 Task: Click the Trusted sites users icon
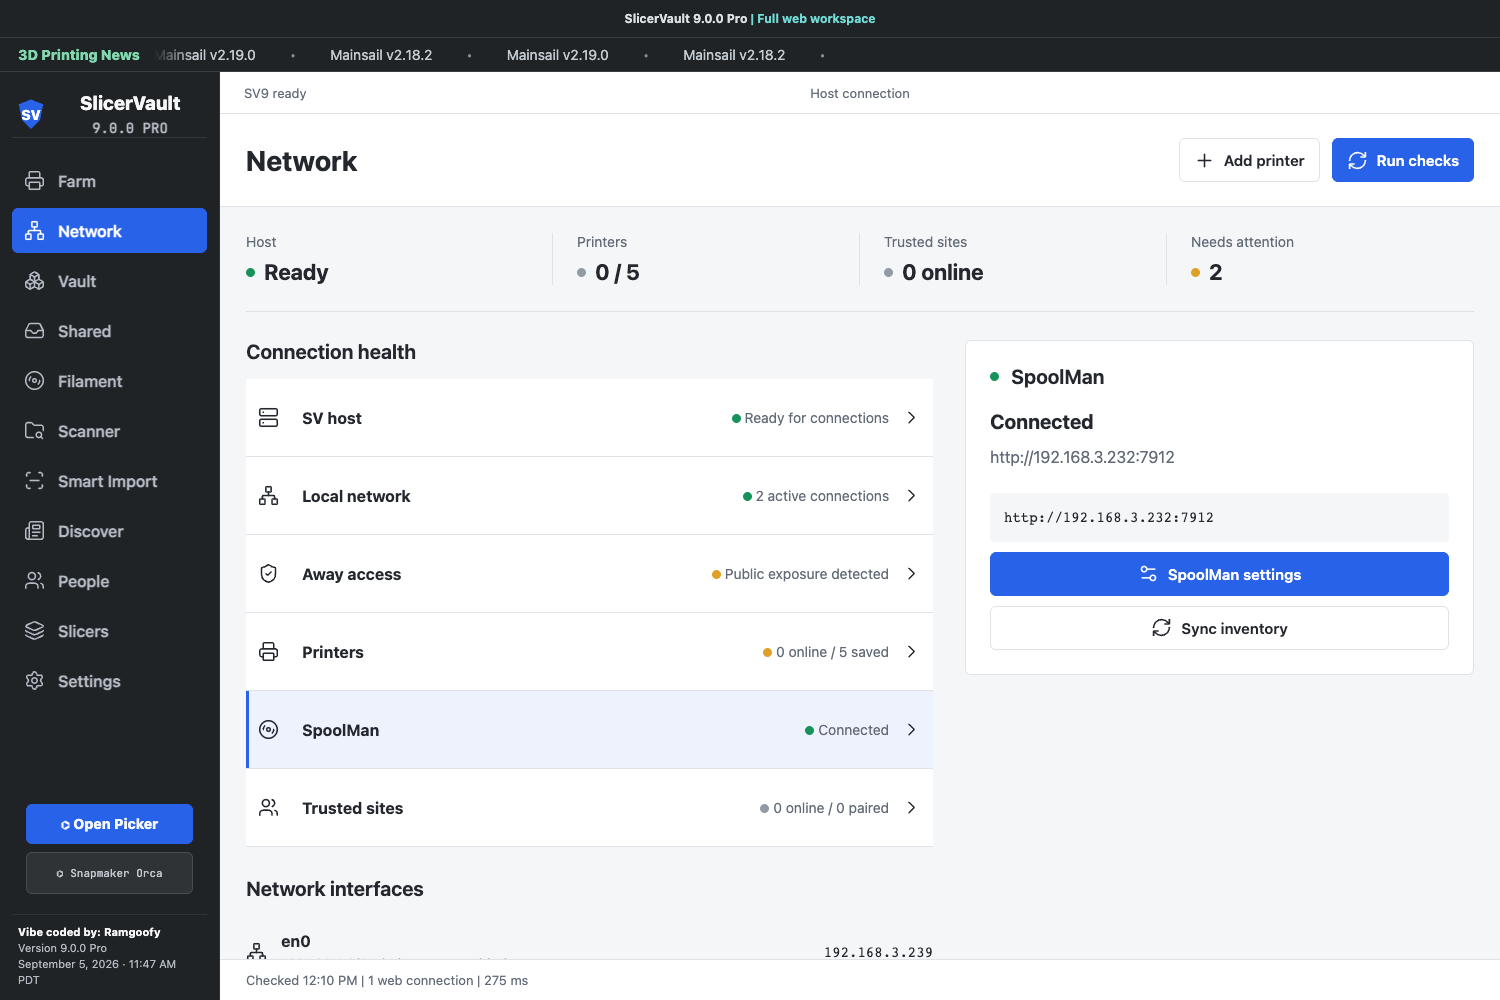click(269, 808)
